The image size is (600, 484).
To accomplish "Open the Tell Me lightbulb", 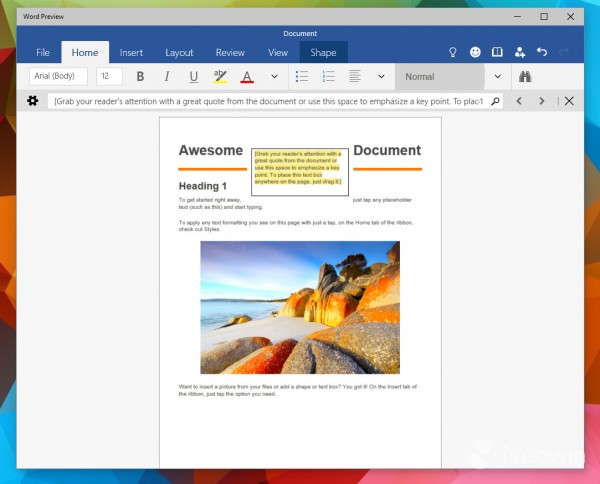I will (453, 52).
